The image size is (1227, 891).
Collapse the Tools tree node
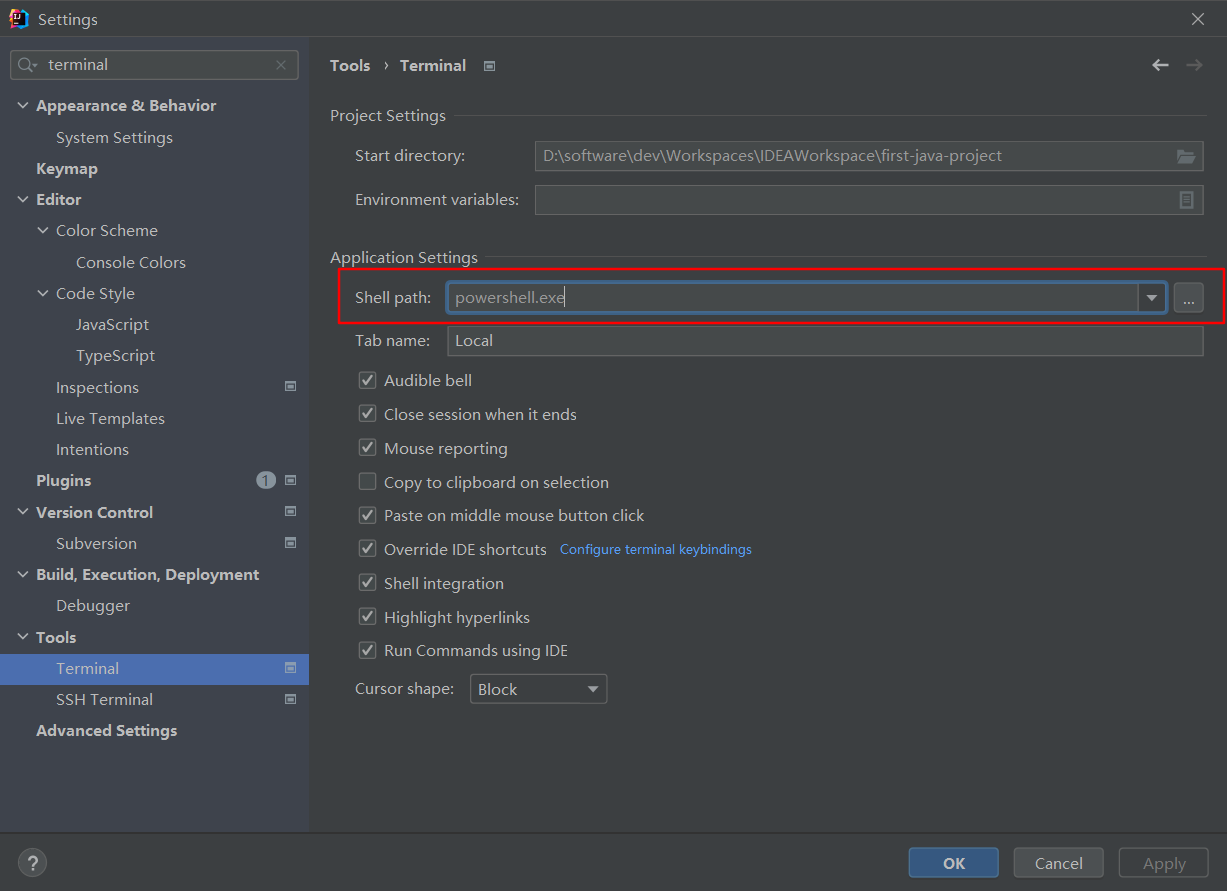pyautogui.click(x=23, y=637)
